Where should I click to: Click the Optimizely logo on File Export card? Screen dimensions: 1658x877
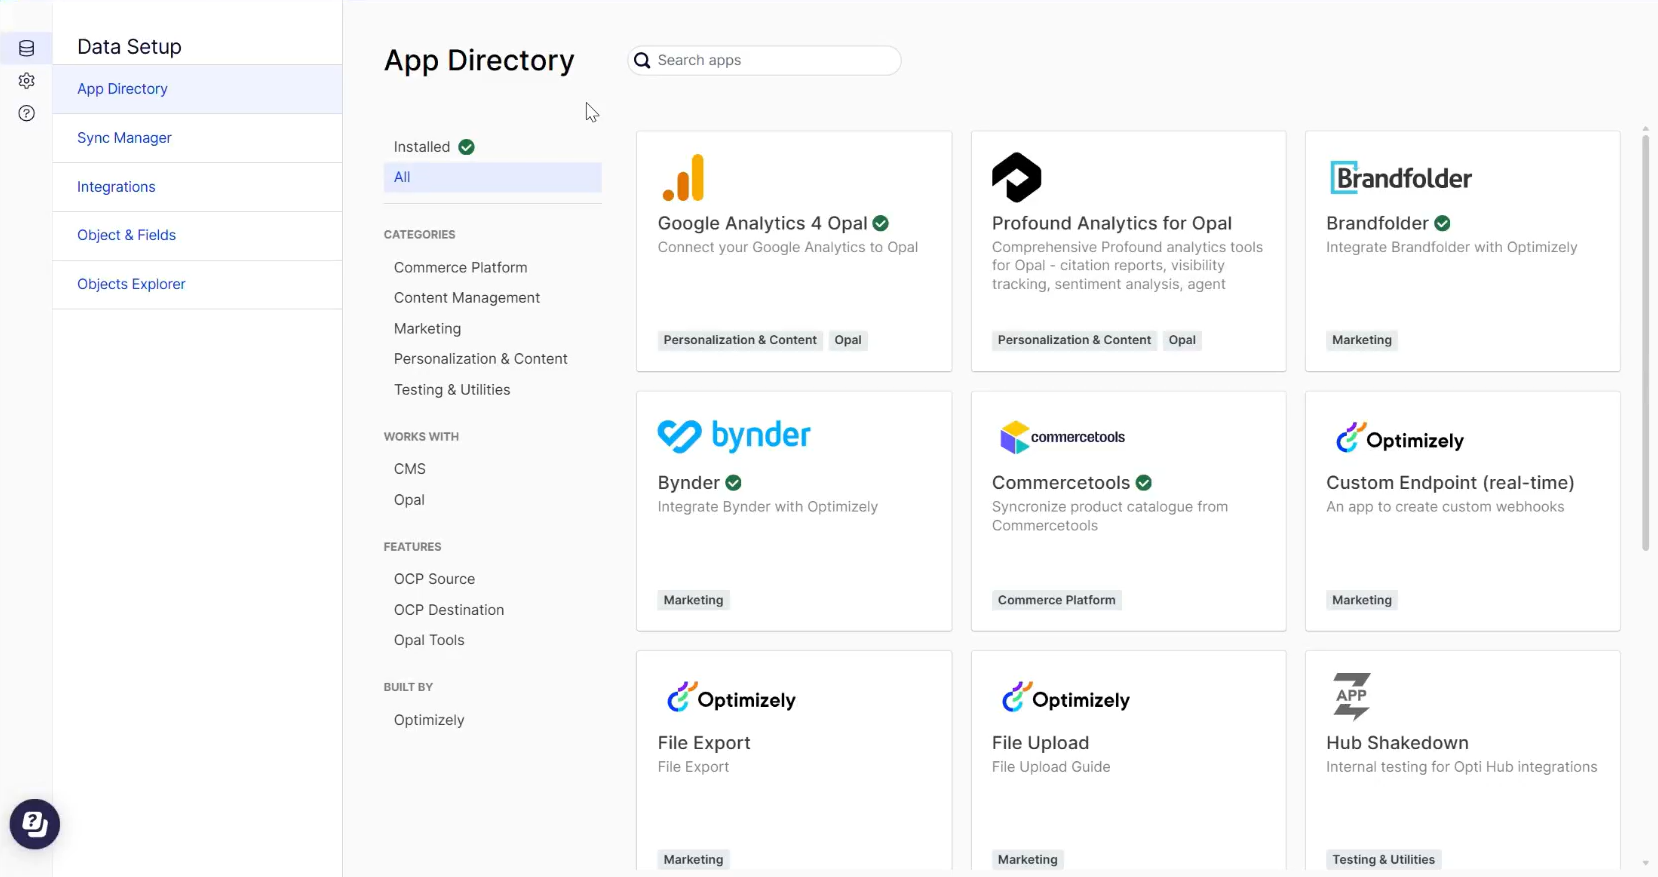click(732, 697)
